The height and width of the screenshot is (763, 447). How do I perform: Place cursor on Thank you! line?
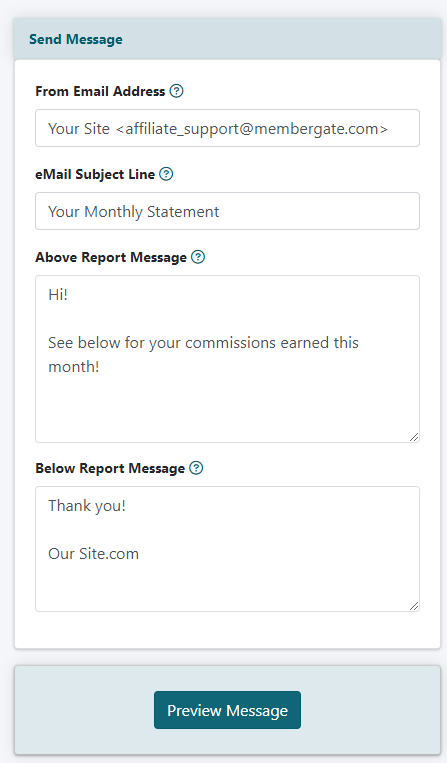(87, 506)
